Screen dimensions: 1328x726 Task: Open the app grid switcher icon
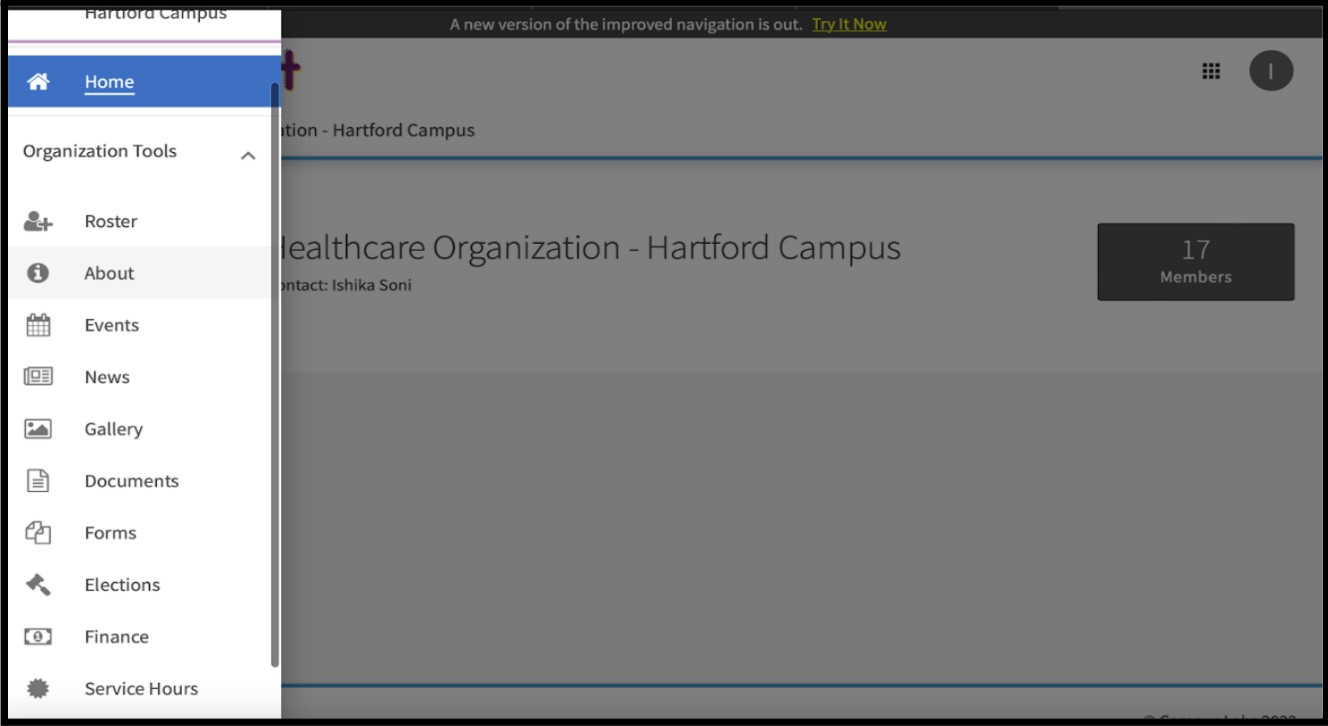pos(1211,71)
